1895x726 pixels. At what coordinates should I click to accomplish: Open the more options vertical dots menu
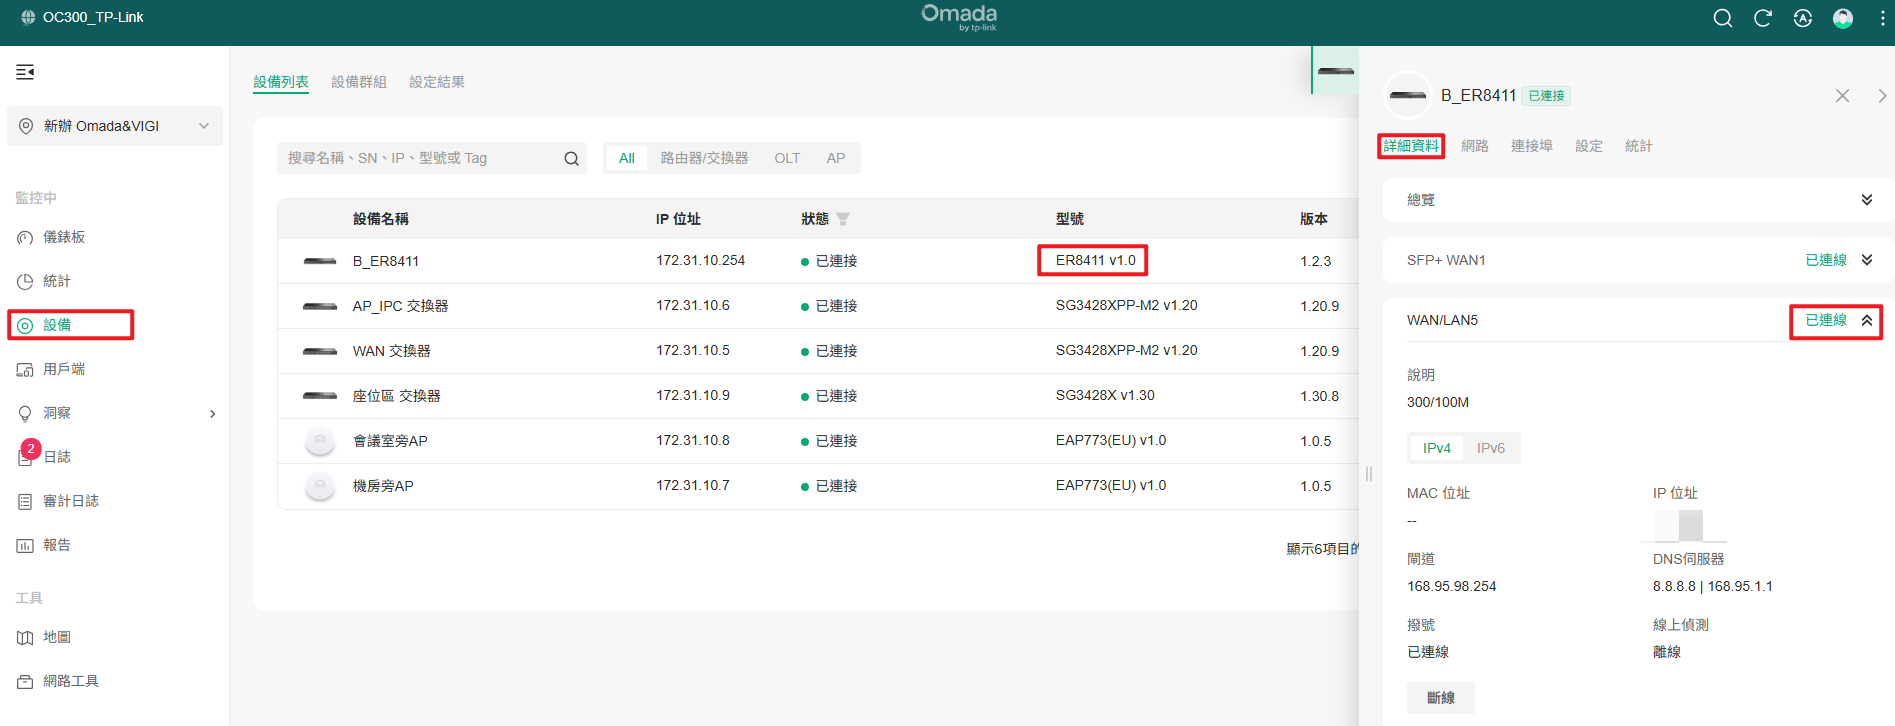(x=1882, y=18)
